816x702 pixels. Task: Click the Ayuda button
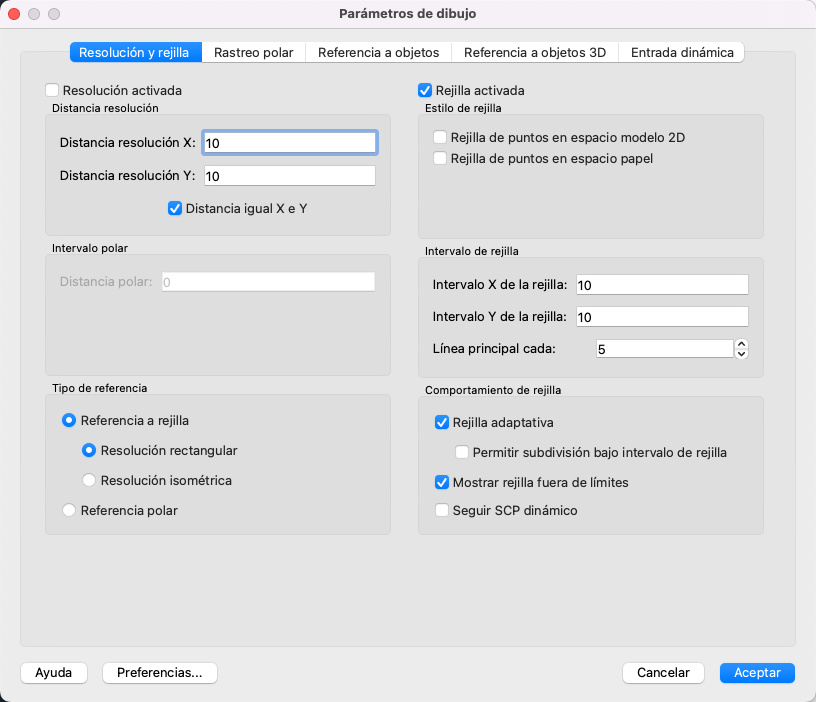(x=54, y=673)
